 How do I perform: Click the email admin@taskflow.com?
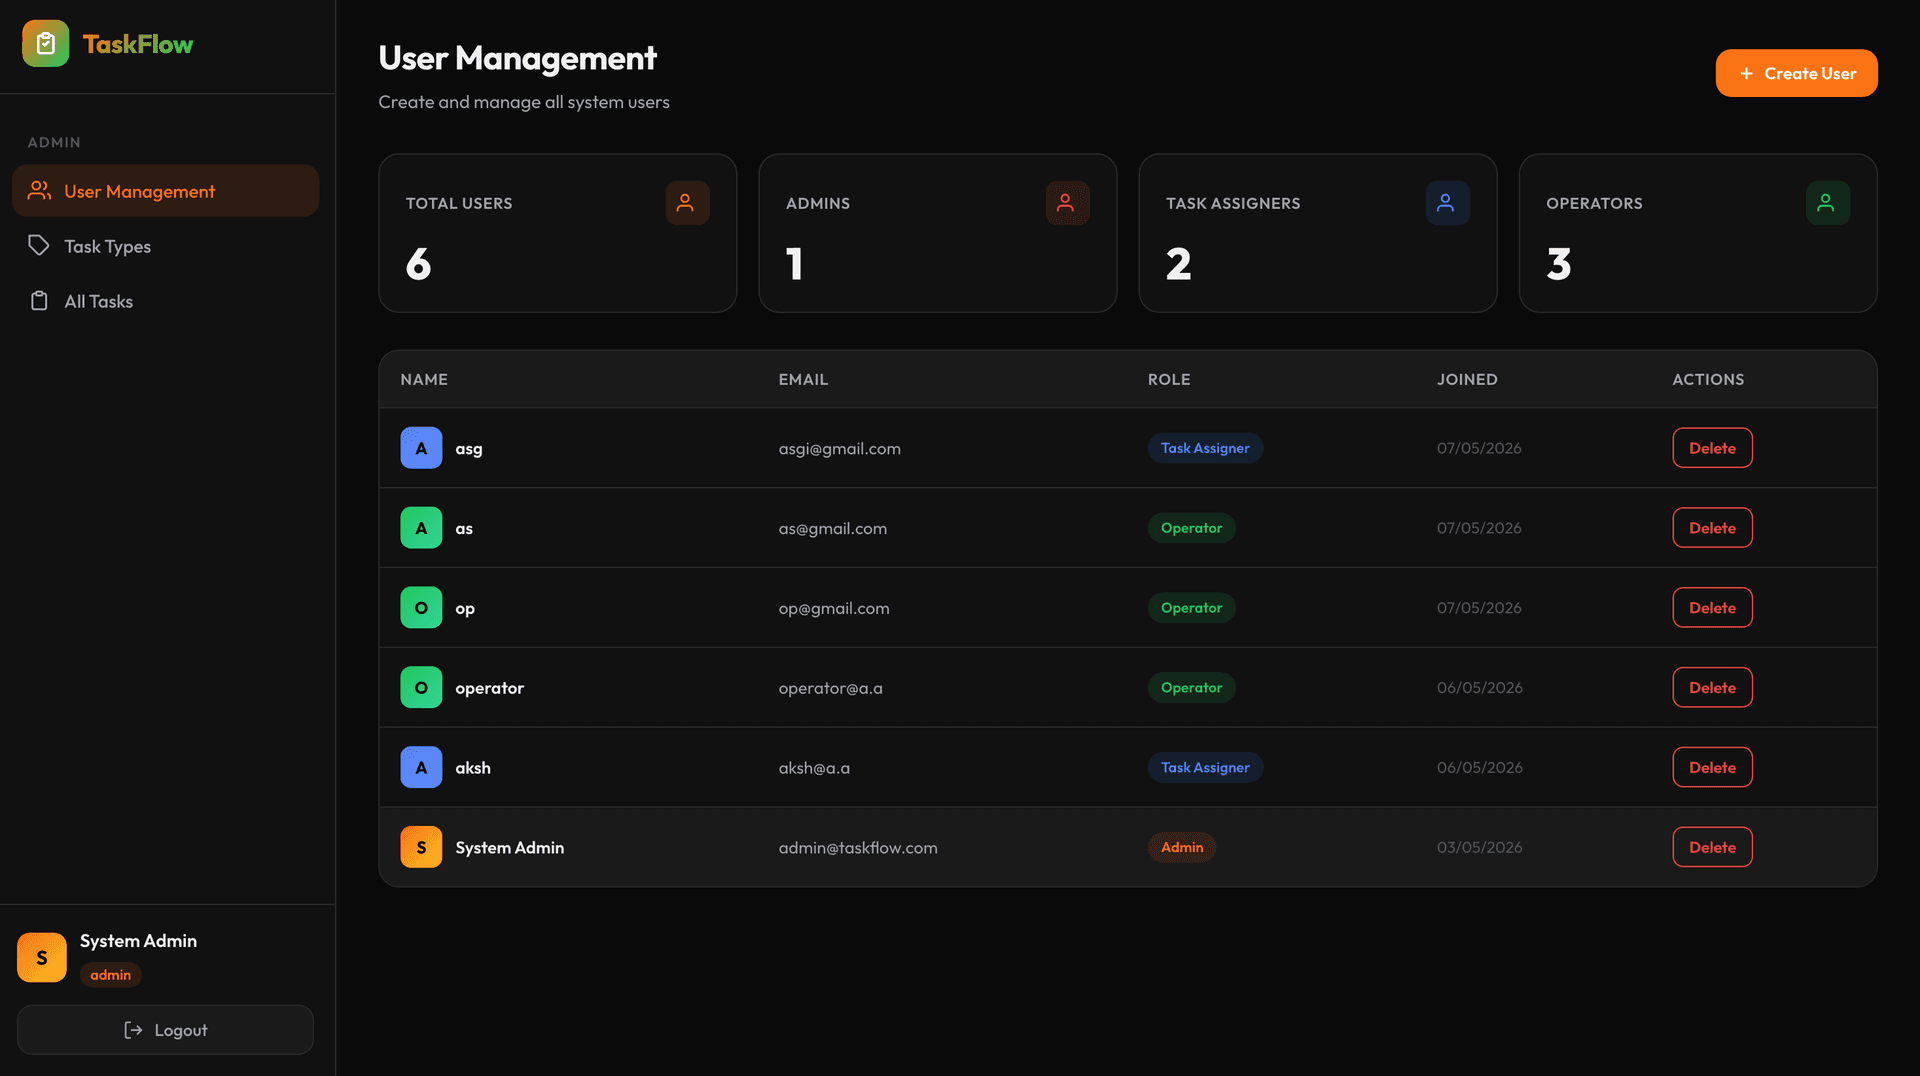click(858, 848)
